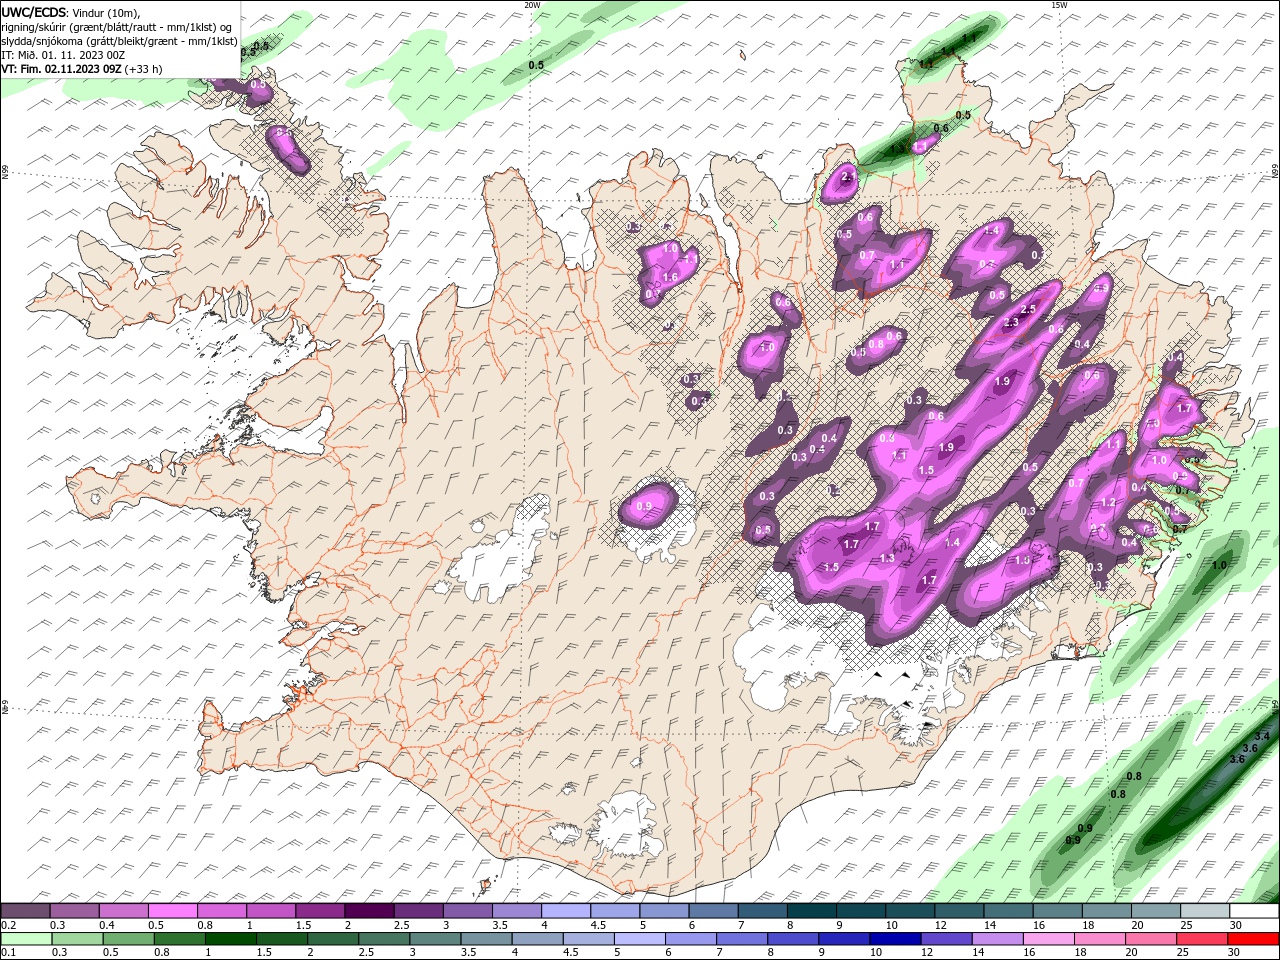Click the valid time line 'VT: Fim. 02.11.2023 09Z'
This screenshot has height=960, width=1280.
click(x=61, y=69)
